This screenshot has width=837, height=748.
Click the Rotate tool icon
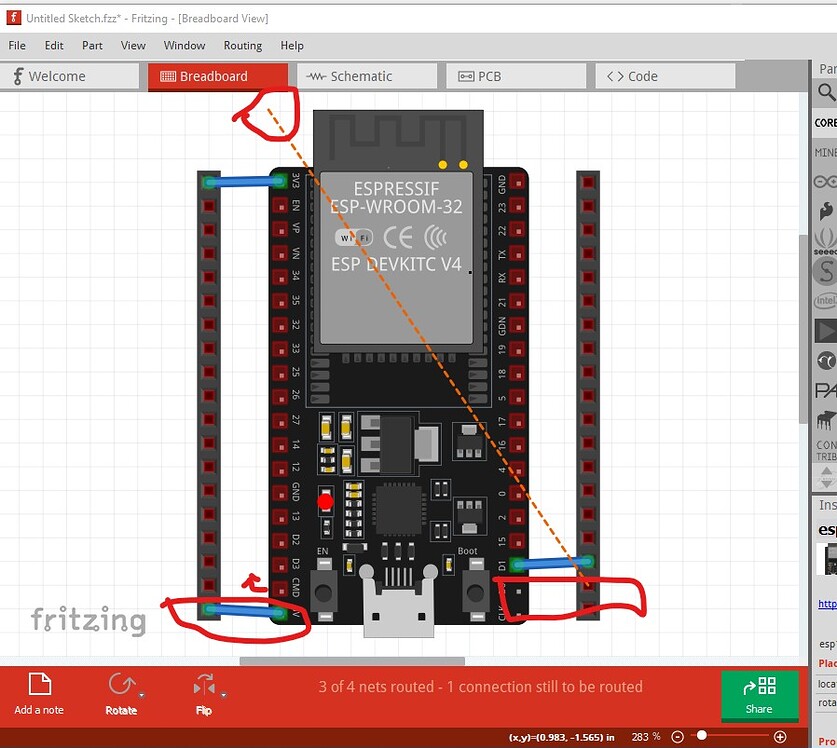coord(121,686)
